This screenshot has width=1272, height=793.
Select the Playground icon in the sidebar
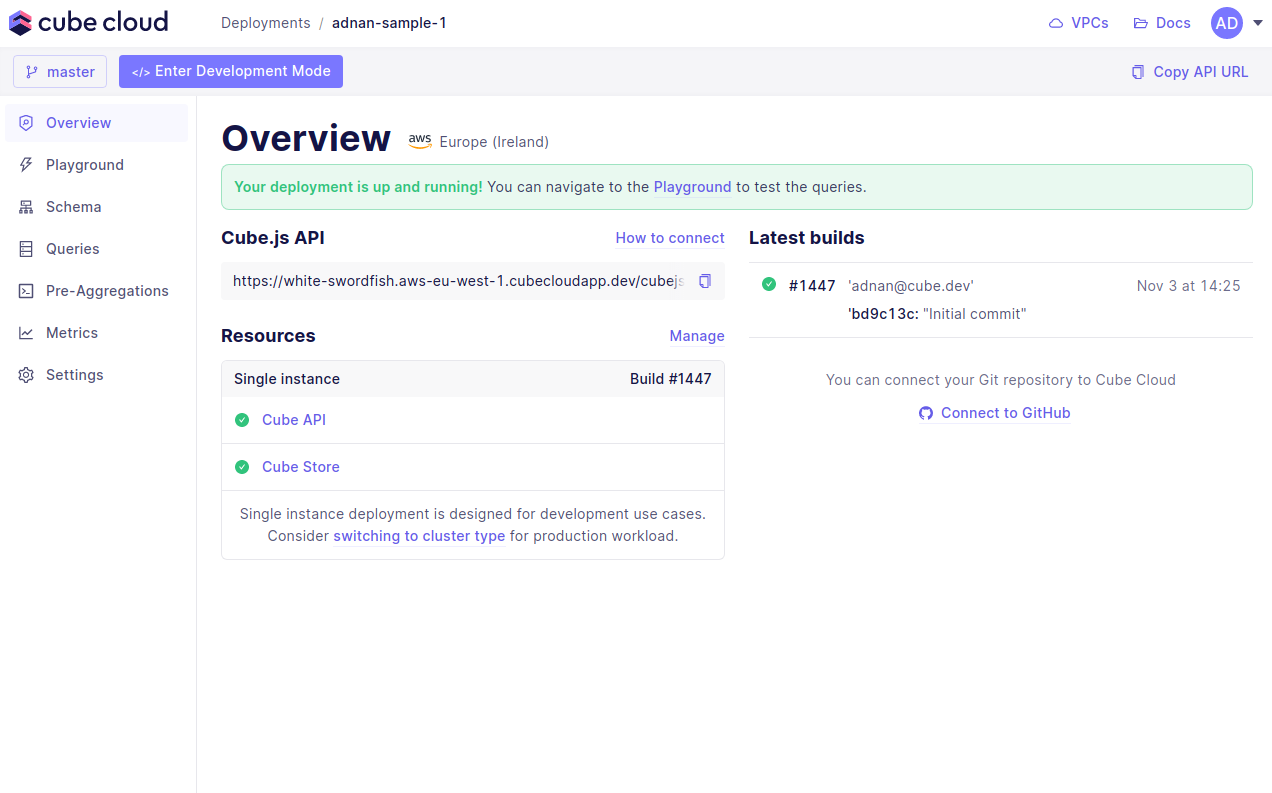click(x=24, y=164)
